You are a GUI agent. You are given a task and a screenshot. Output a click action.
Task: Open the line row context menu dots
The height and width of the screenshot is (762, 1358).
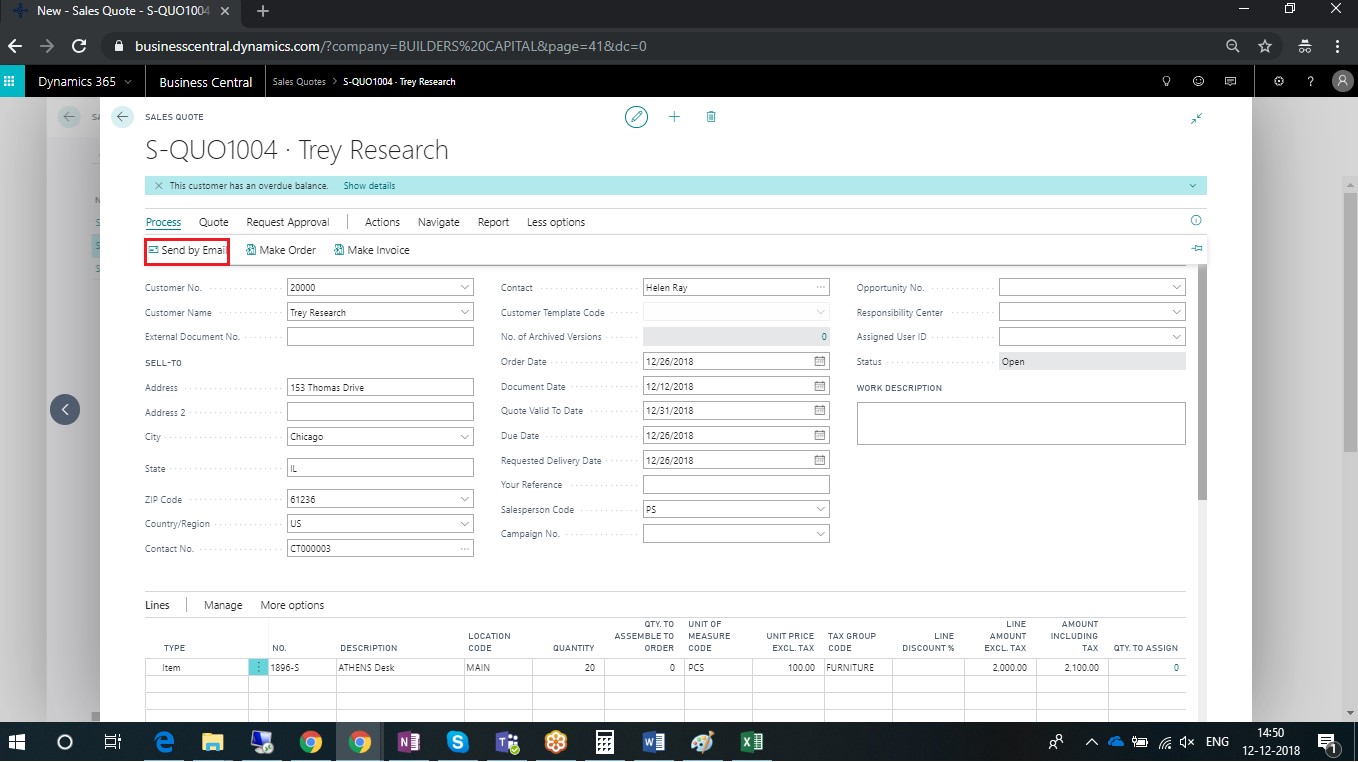click(x=258, y=667)
